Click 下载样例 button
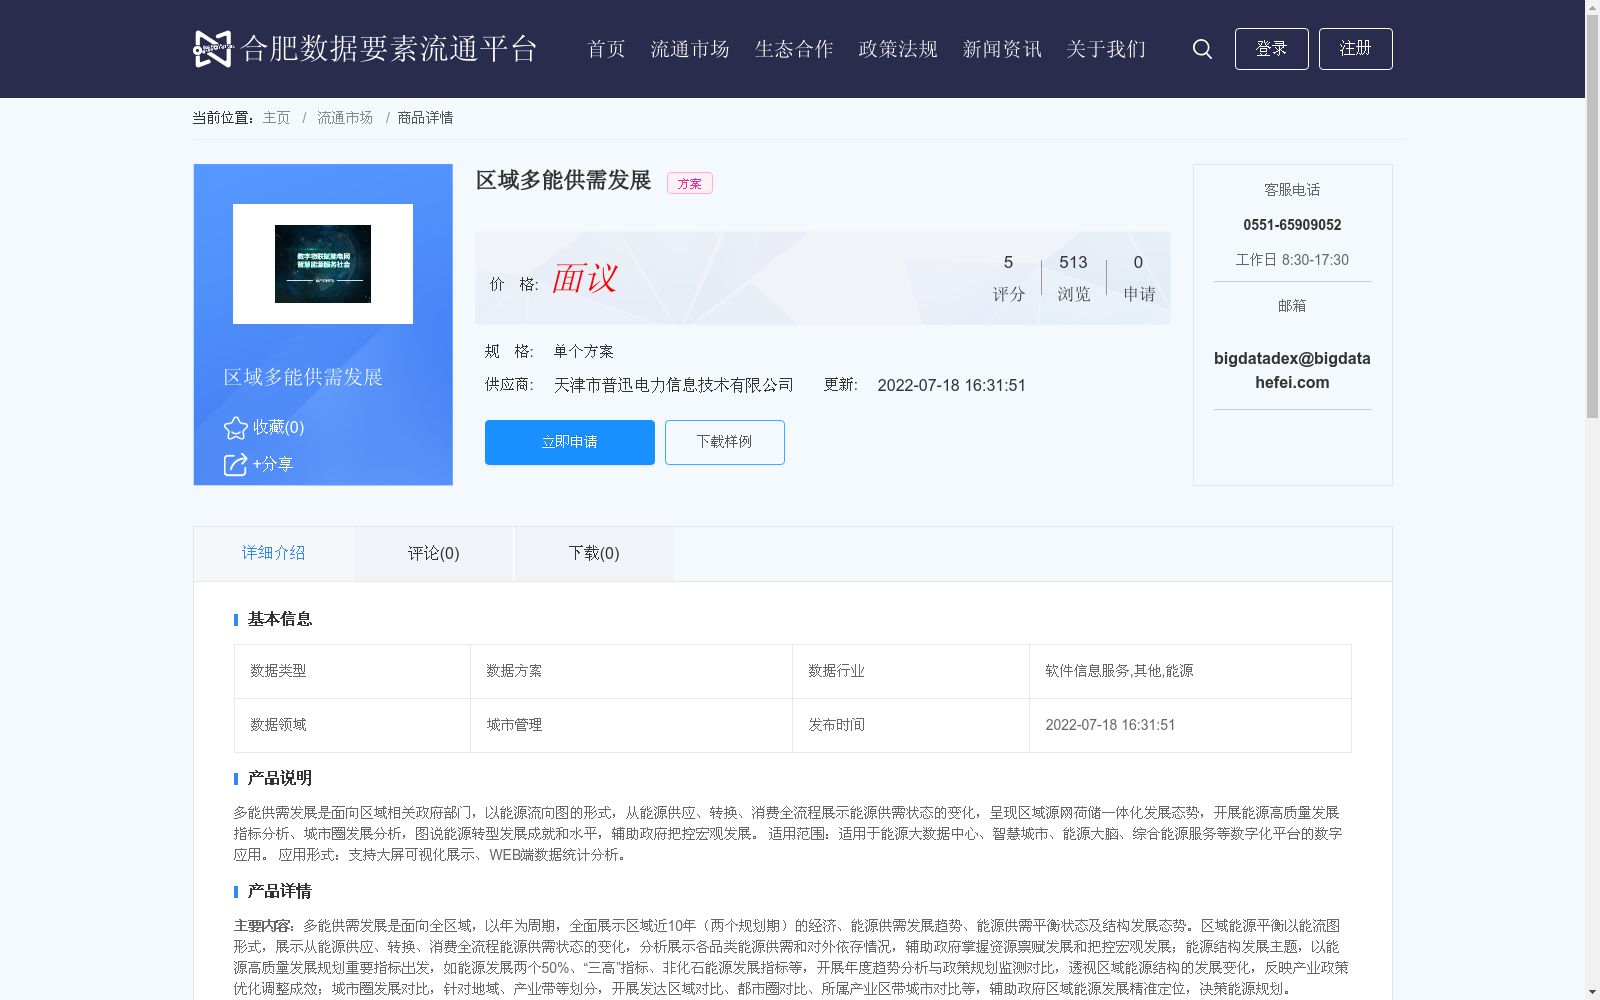1600x1000 pixels. click(725, 442)
